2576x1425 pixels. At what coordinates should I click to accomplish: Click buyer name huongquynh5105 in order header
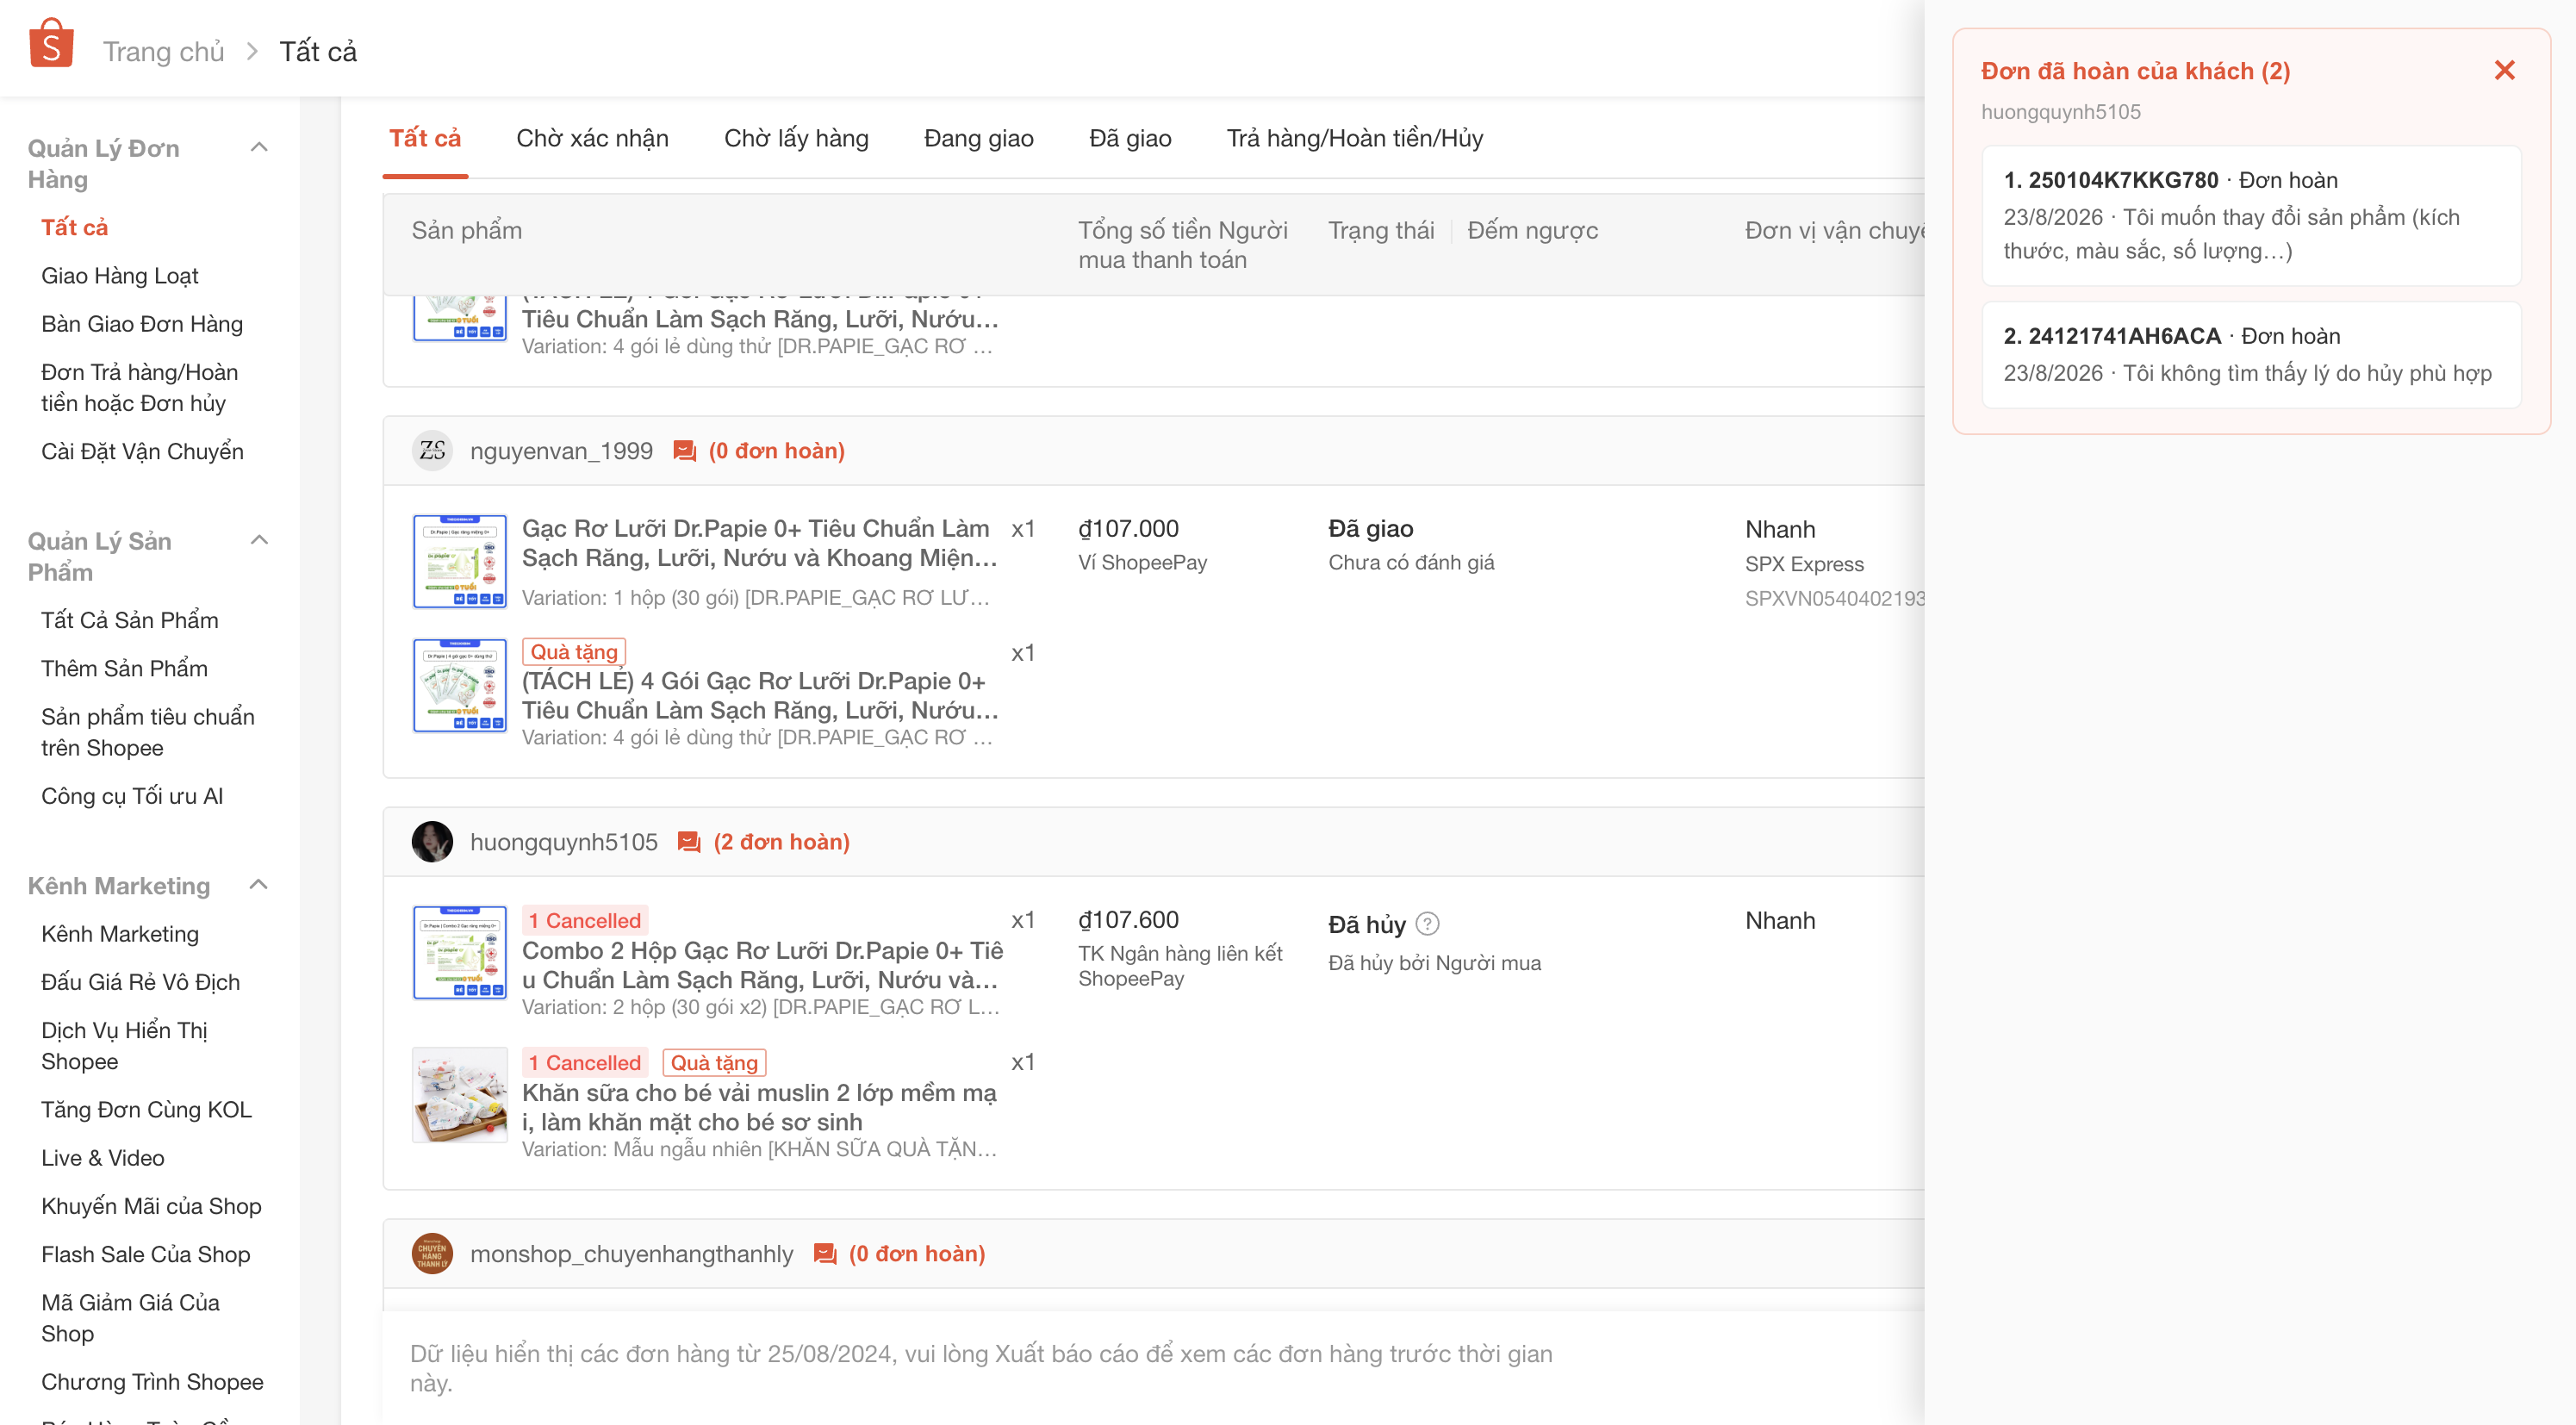(x=564, y=842)
